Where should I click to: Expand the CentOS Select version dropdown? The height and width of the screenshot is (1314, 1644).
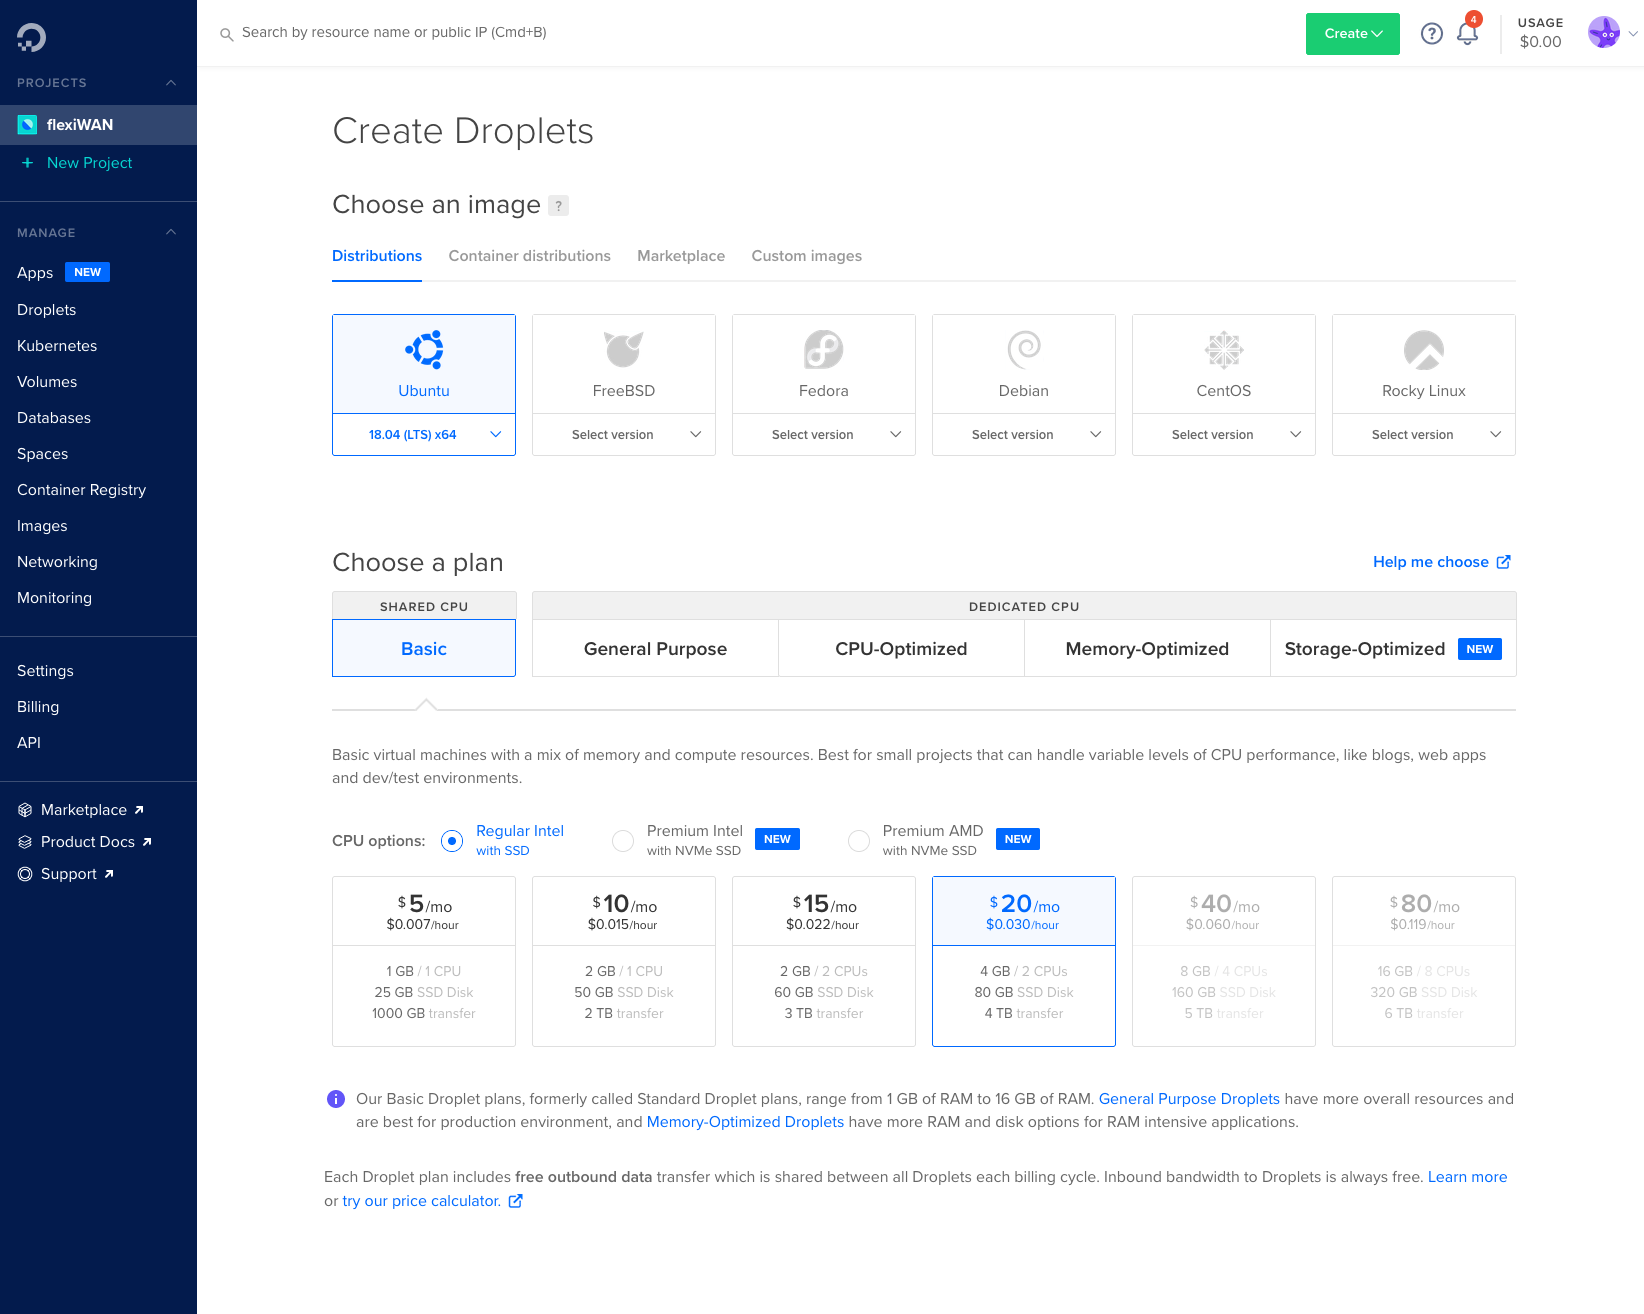coord(1223,434)
